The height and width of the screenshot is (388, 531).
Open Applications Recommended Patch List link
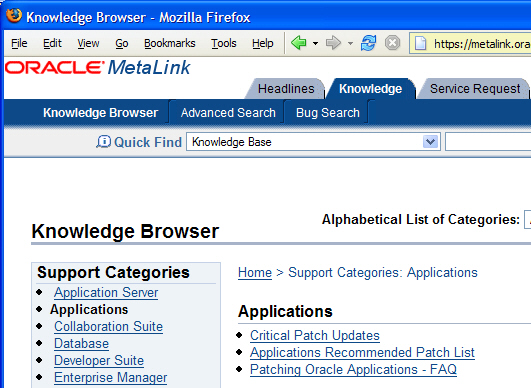point(362,352)
